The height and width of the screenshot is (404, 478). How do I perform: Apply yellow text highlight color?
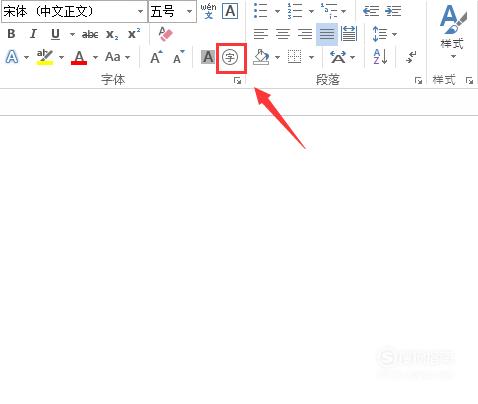click(x=45, y=57)
